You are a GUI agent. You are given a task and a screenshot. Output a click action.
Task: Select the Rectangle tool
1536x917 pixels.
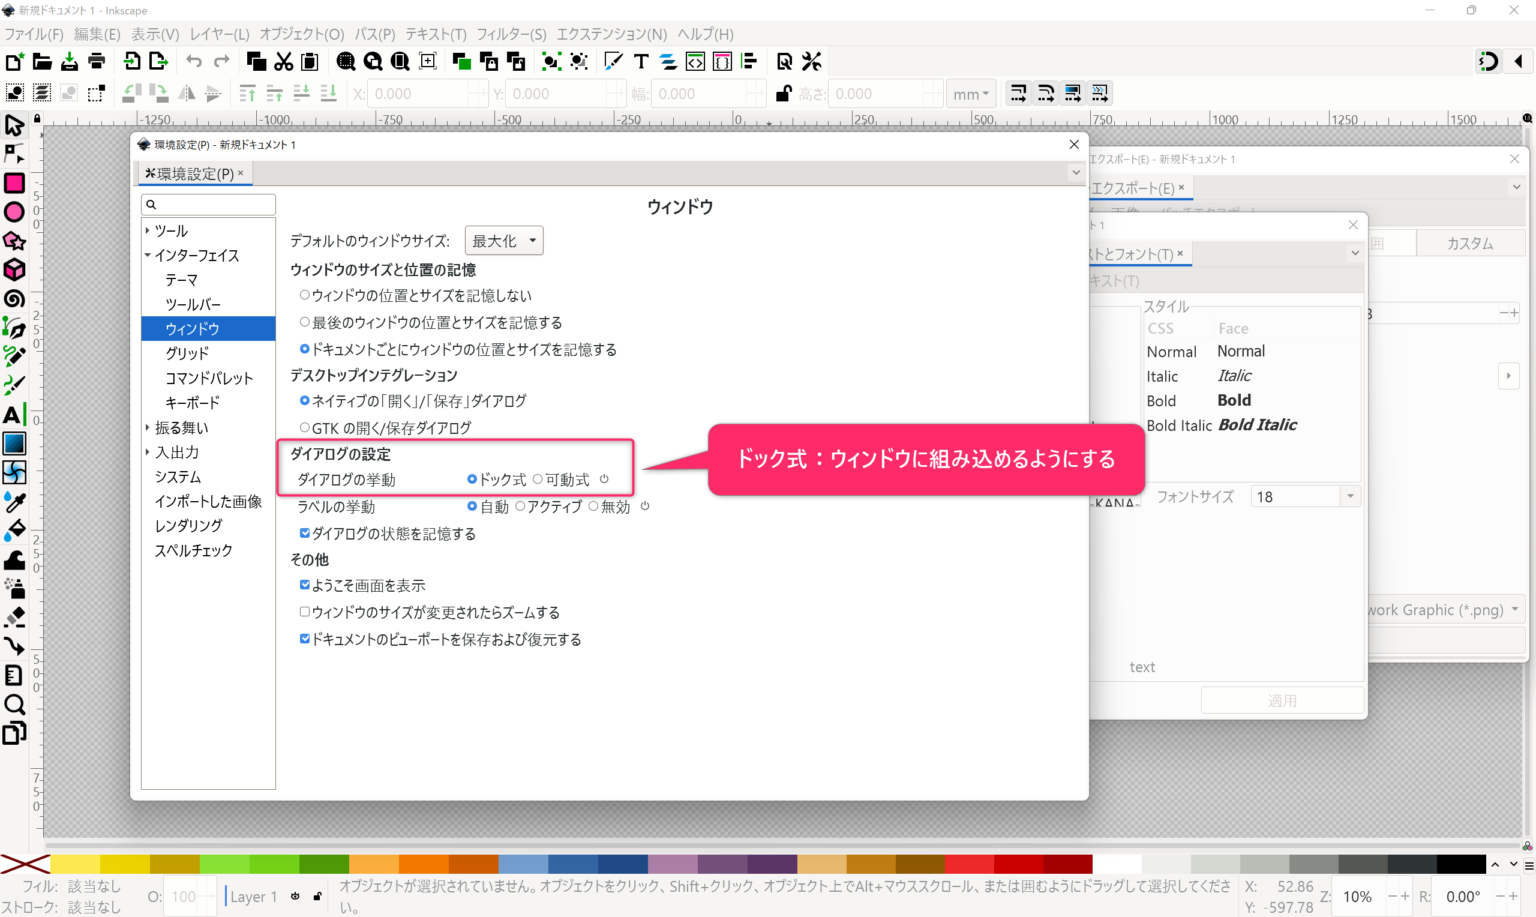(x=14, y=184)
